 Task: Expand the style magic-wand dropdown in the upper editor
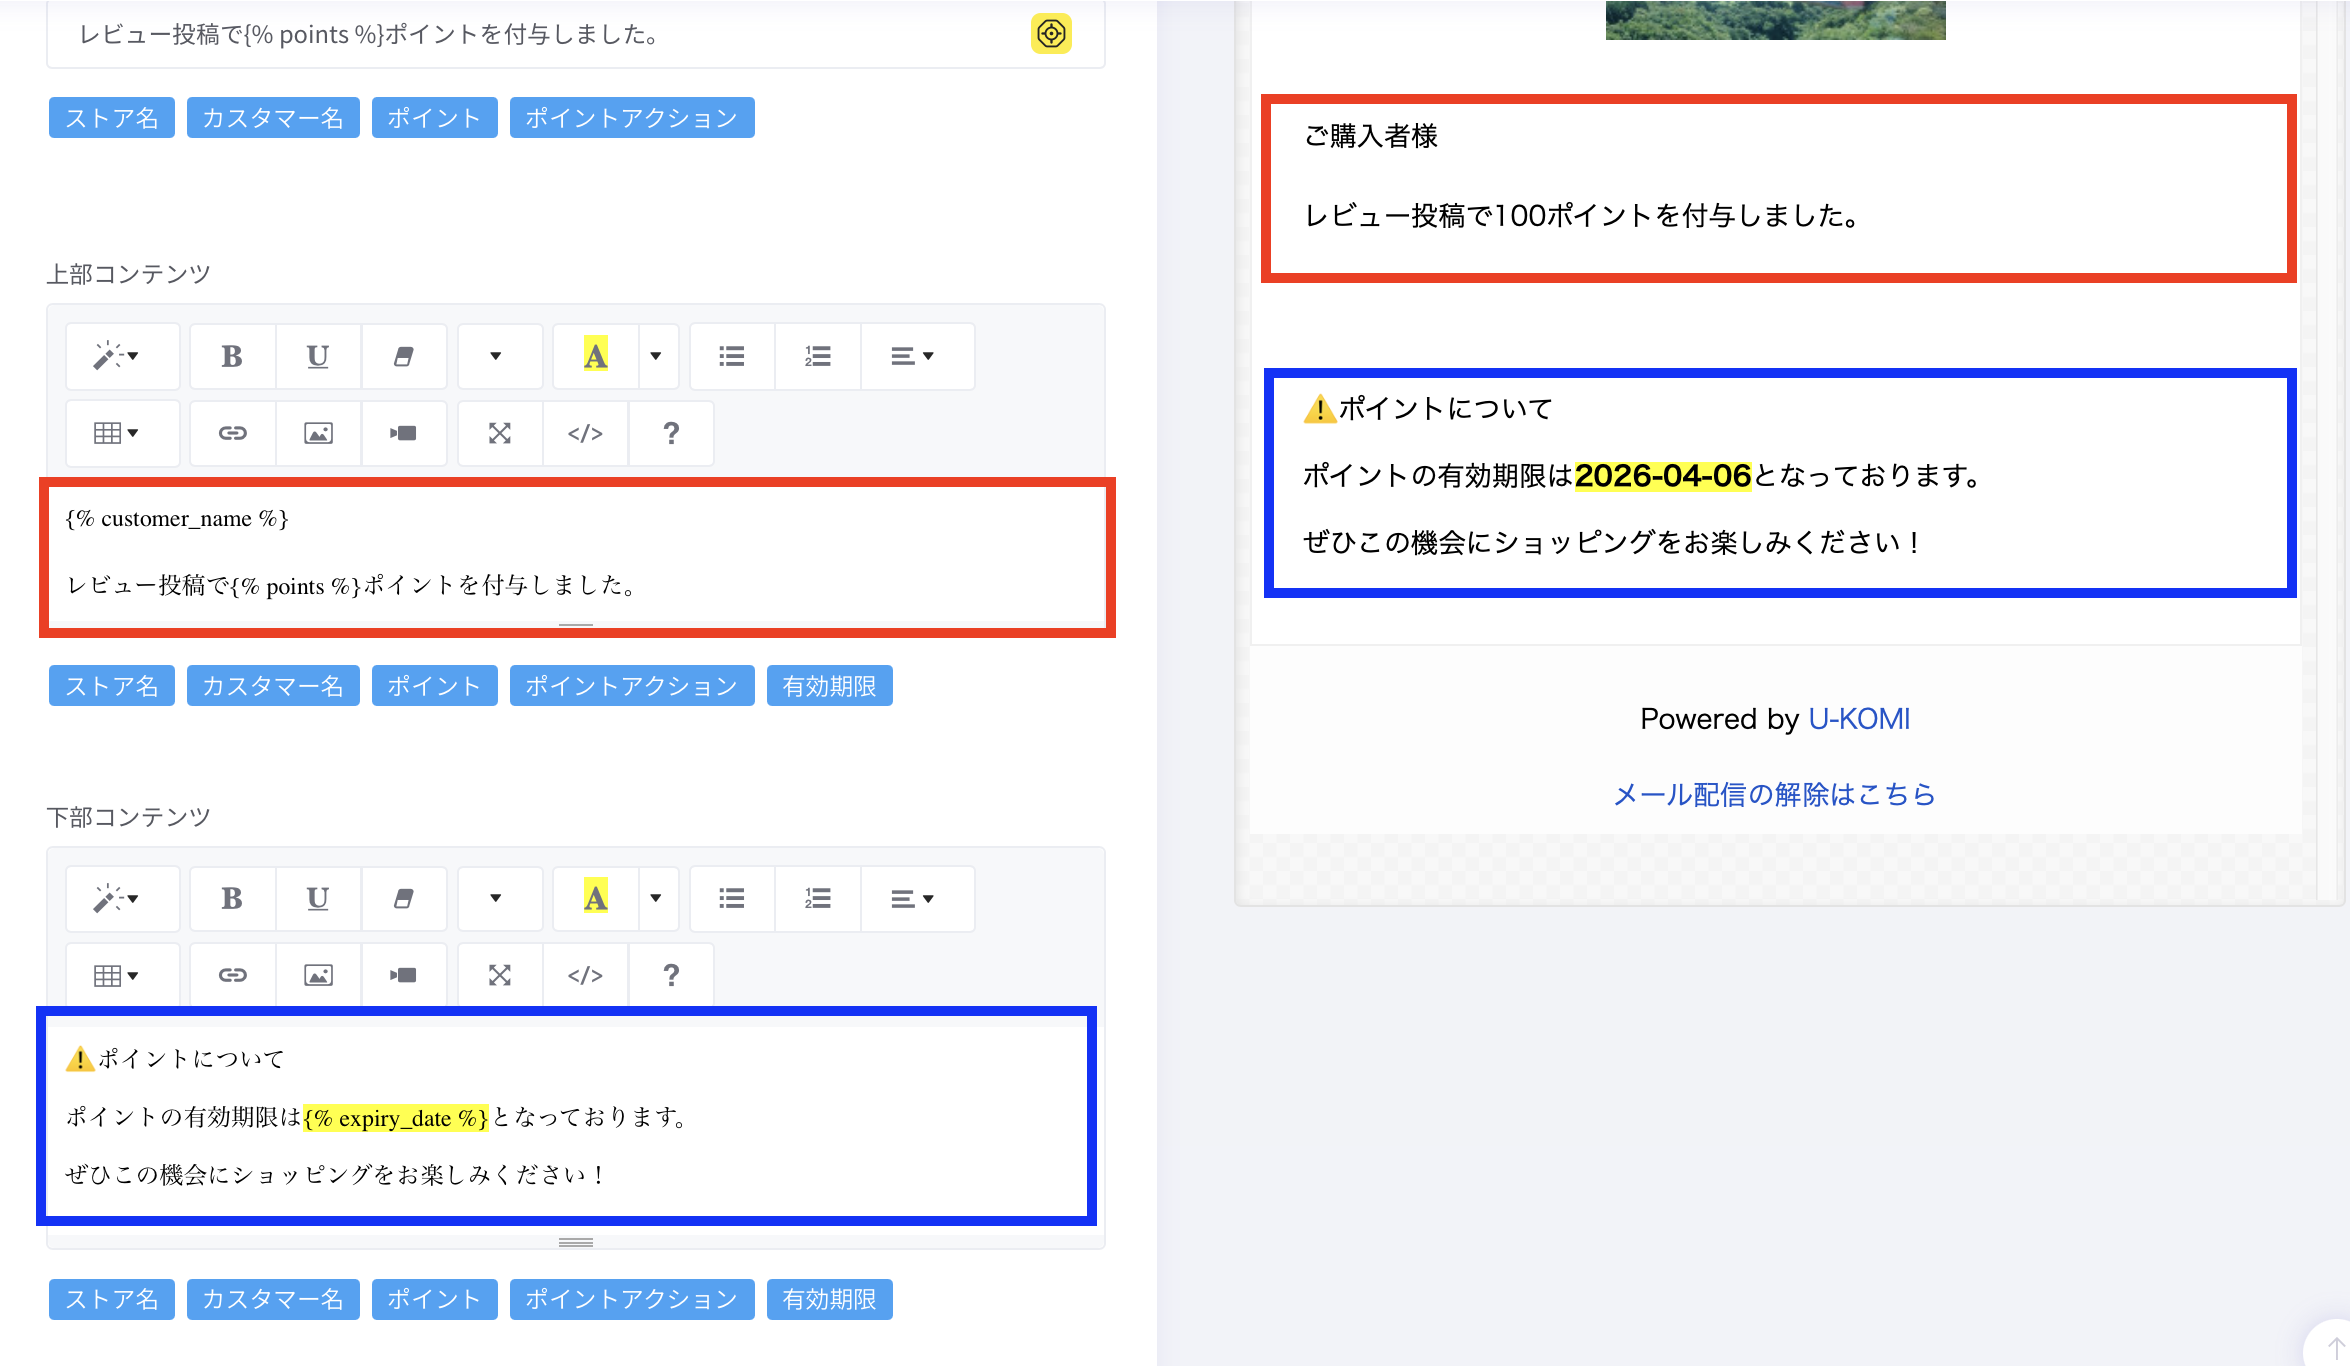point(118,356)
